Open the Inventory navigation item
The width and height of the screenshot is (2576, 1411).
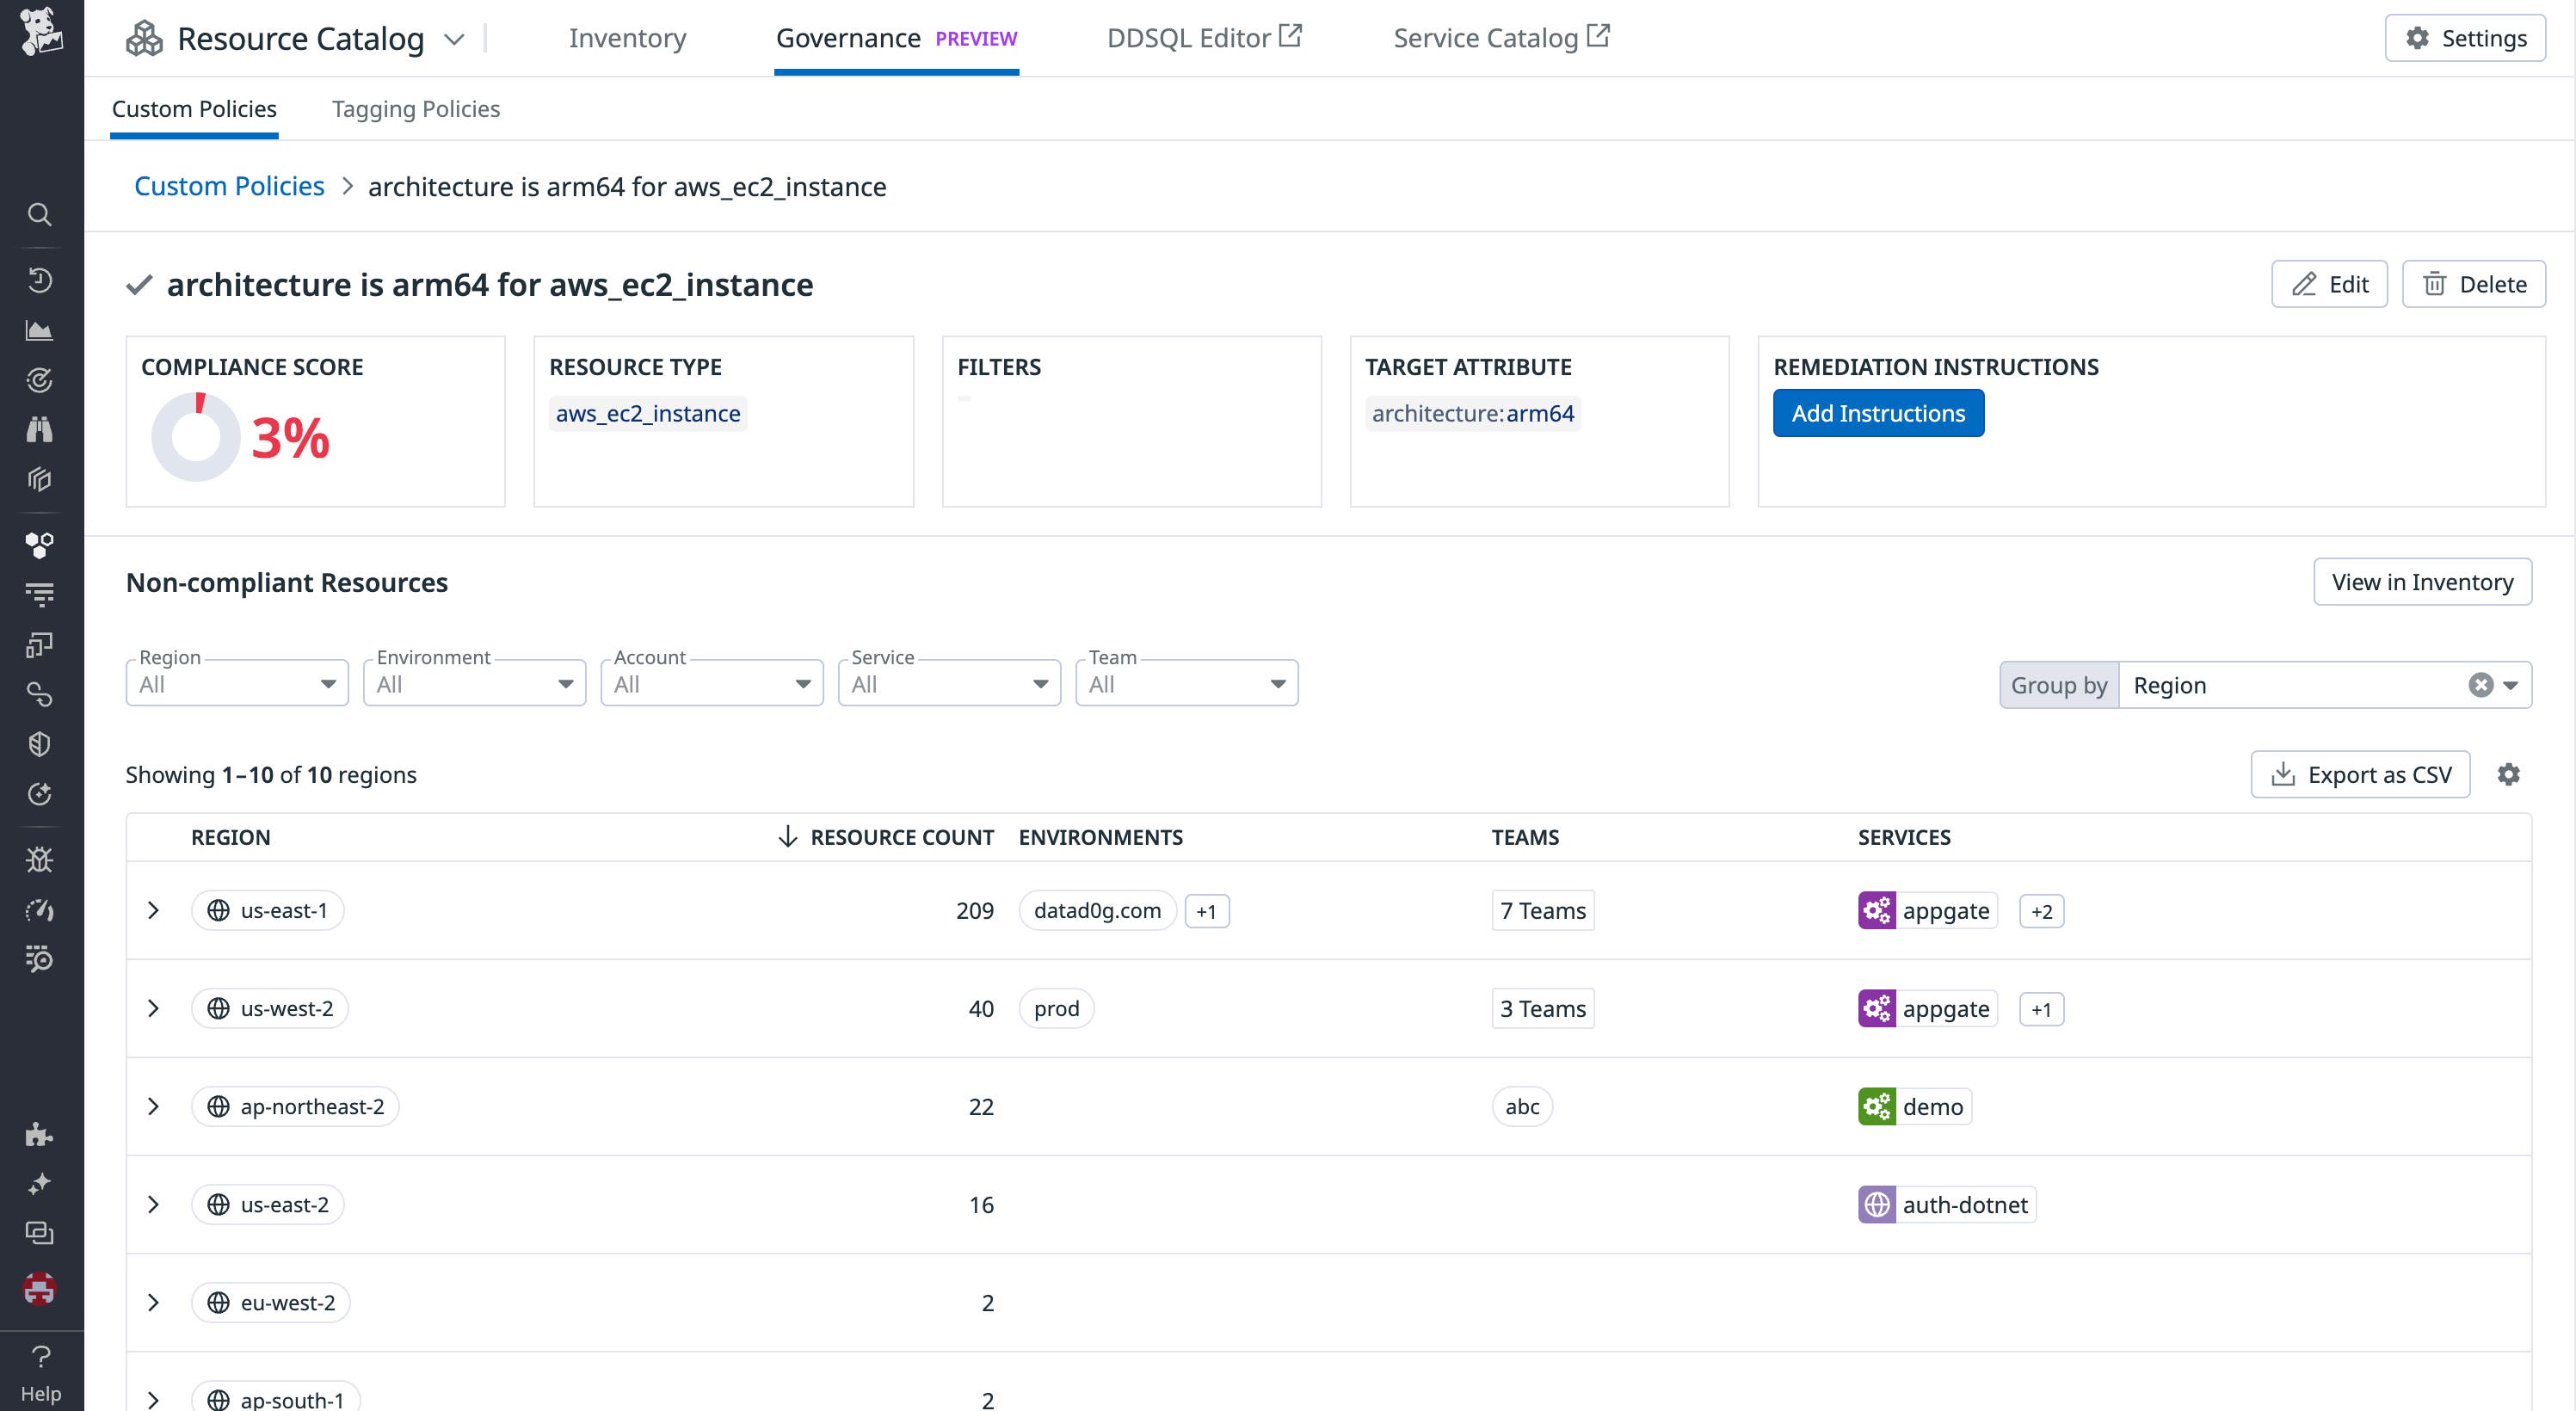(x=627, y=38)
